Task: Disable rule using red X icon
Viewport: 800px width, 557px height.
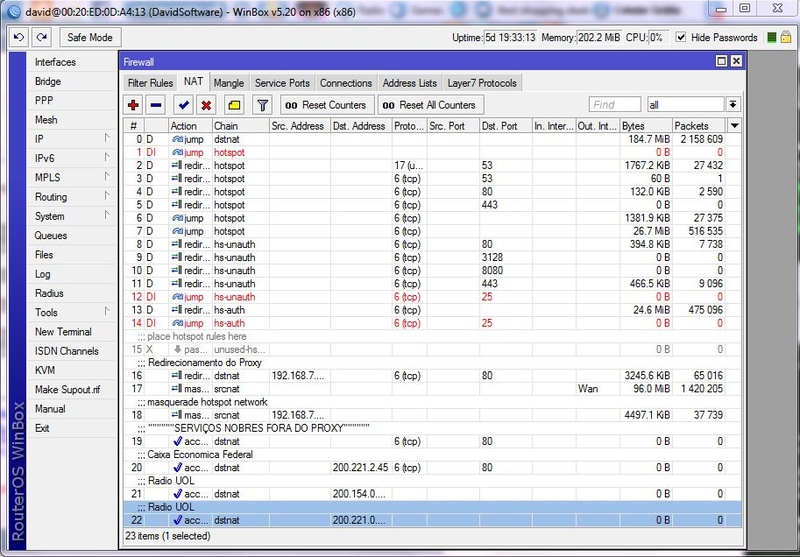Action: (x=206, y=105)
